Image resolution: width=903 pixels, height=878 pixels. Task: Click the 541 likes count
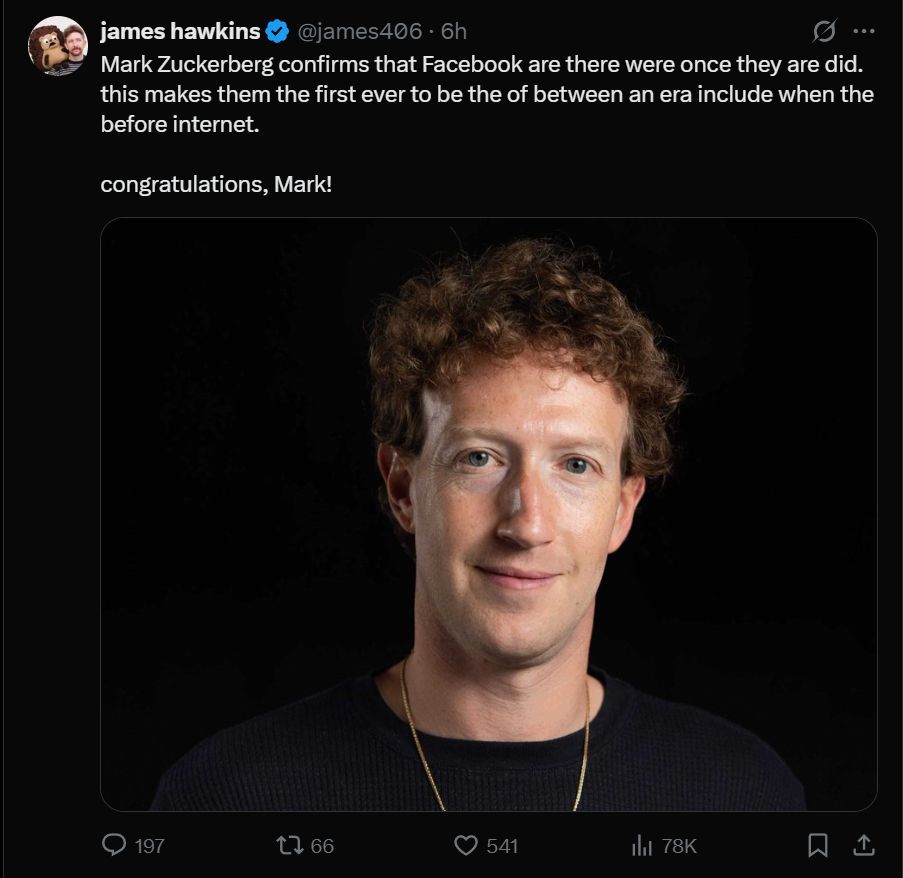coord(499,845)
